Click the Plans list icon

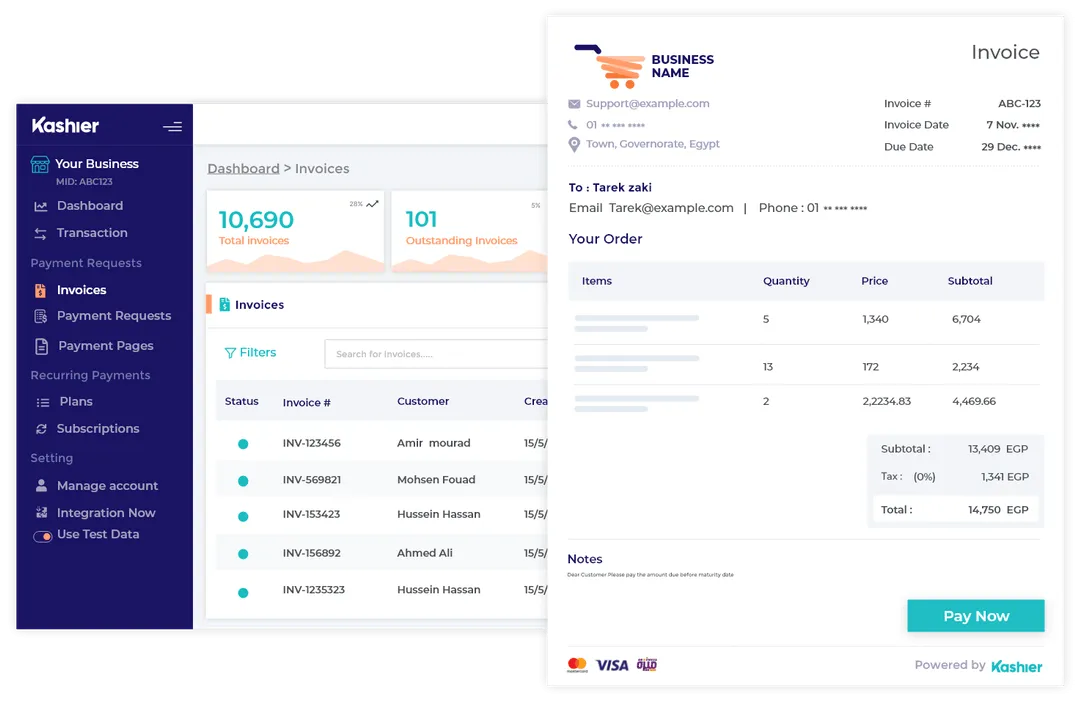[43, 402]
